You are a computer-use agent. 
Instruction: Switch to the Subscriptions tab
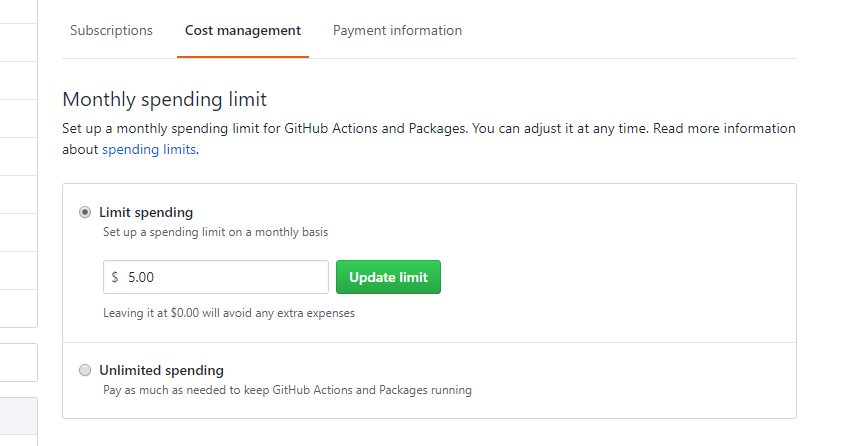111,31
